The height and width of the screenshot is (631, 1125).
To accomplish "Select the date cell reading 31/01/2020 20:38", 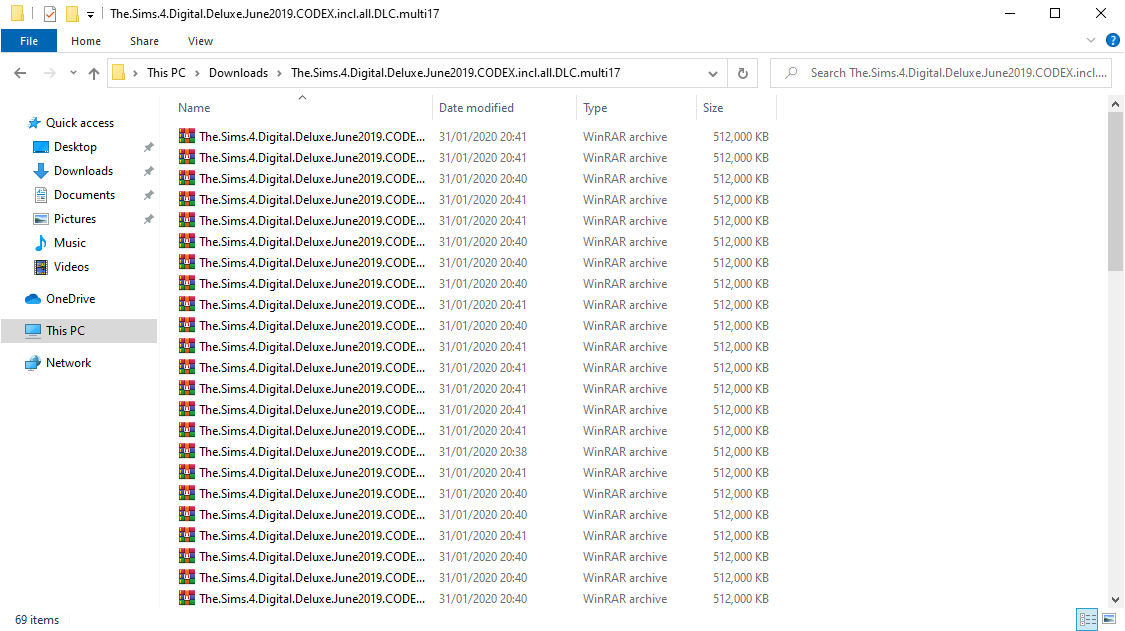I will click(483, 452).
